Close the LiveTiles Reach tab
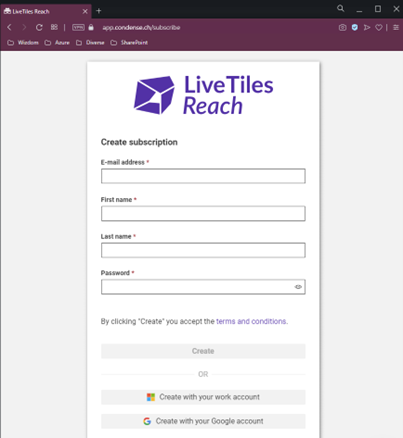The height and width of the screenshot is (438, 403). tap(85, 11)
